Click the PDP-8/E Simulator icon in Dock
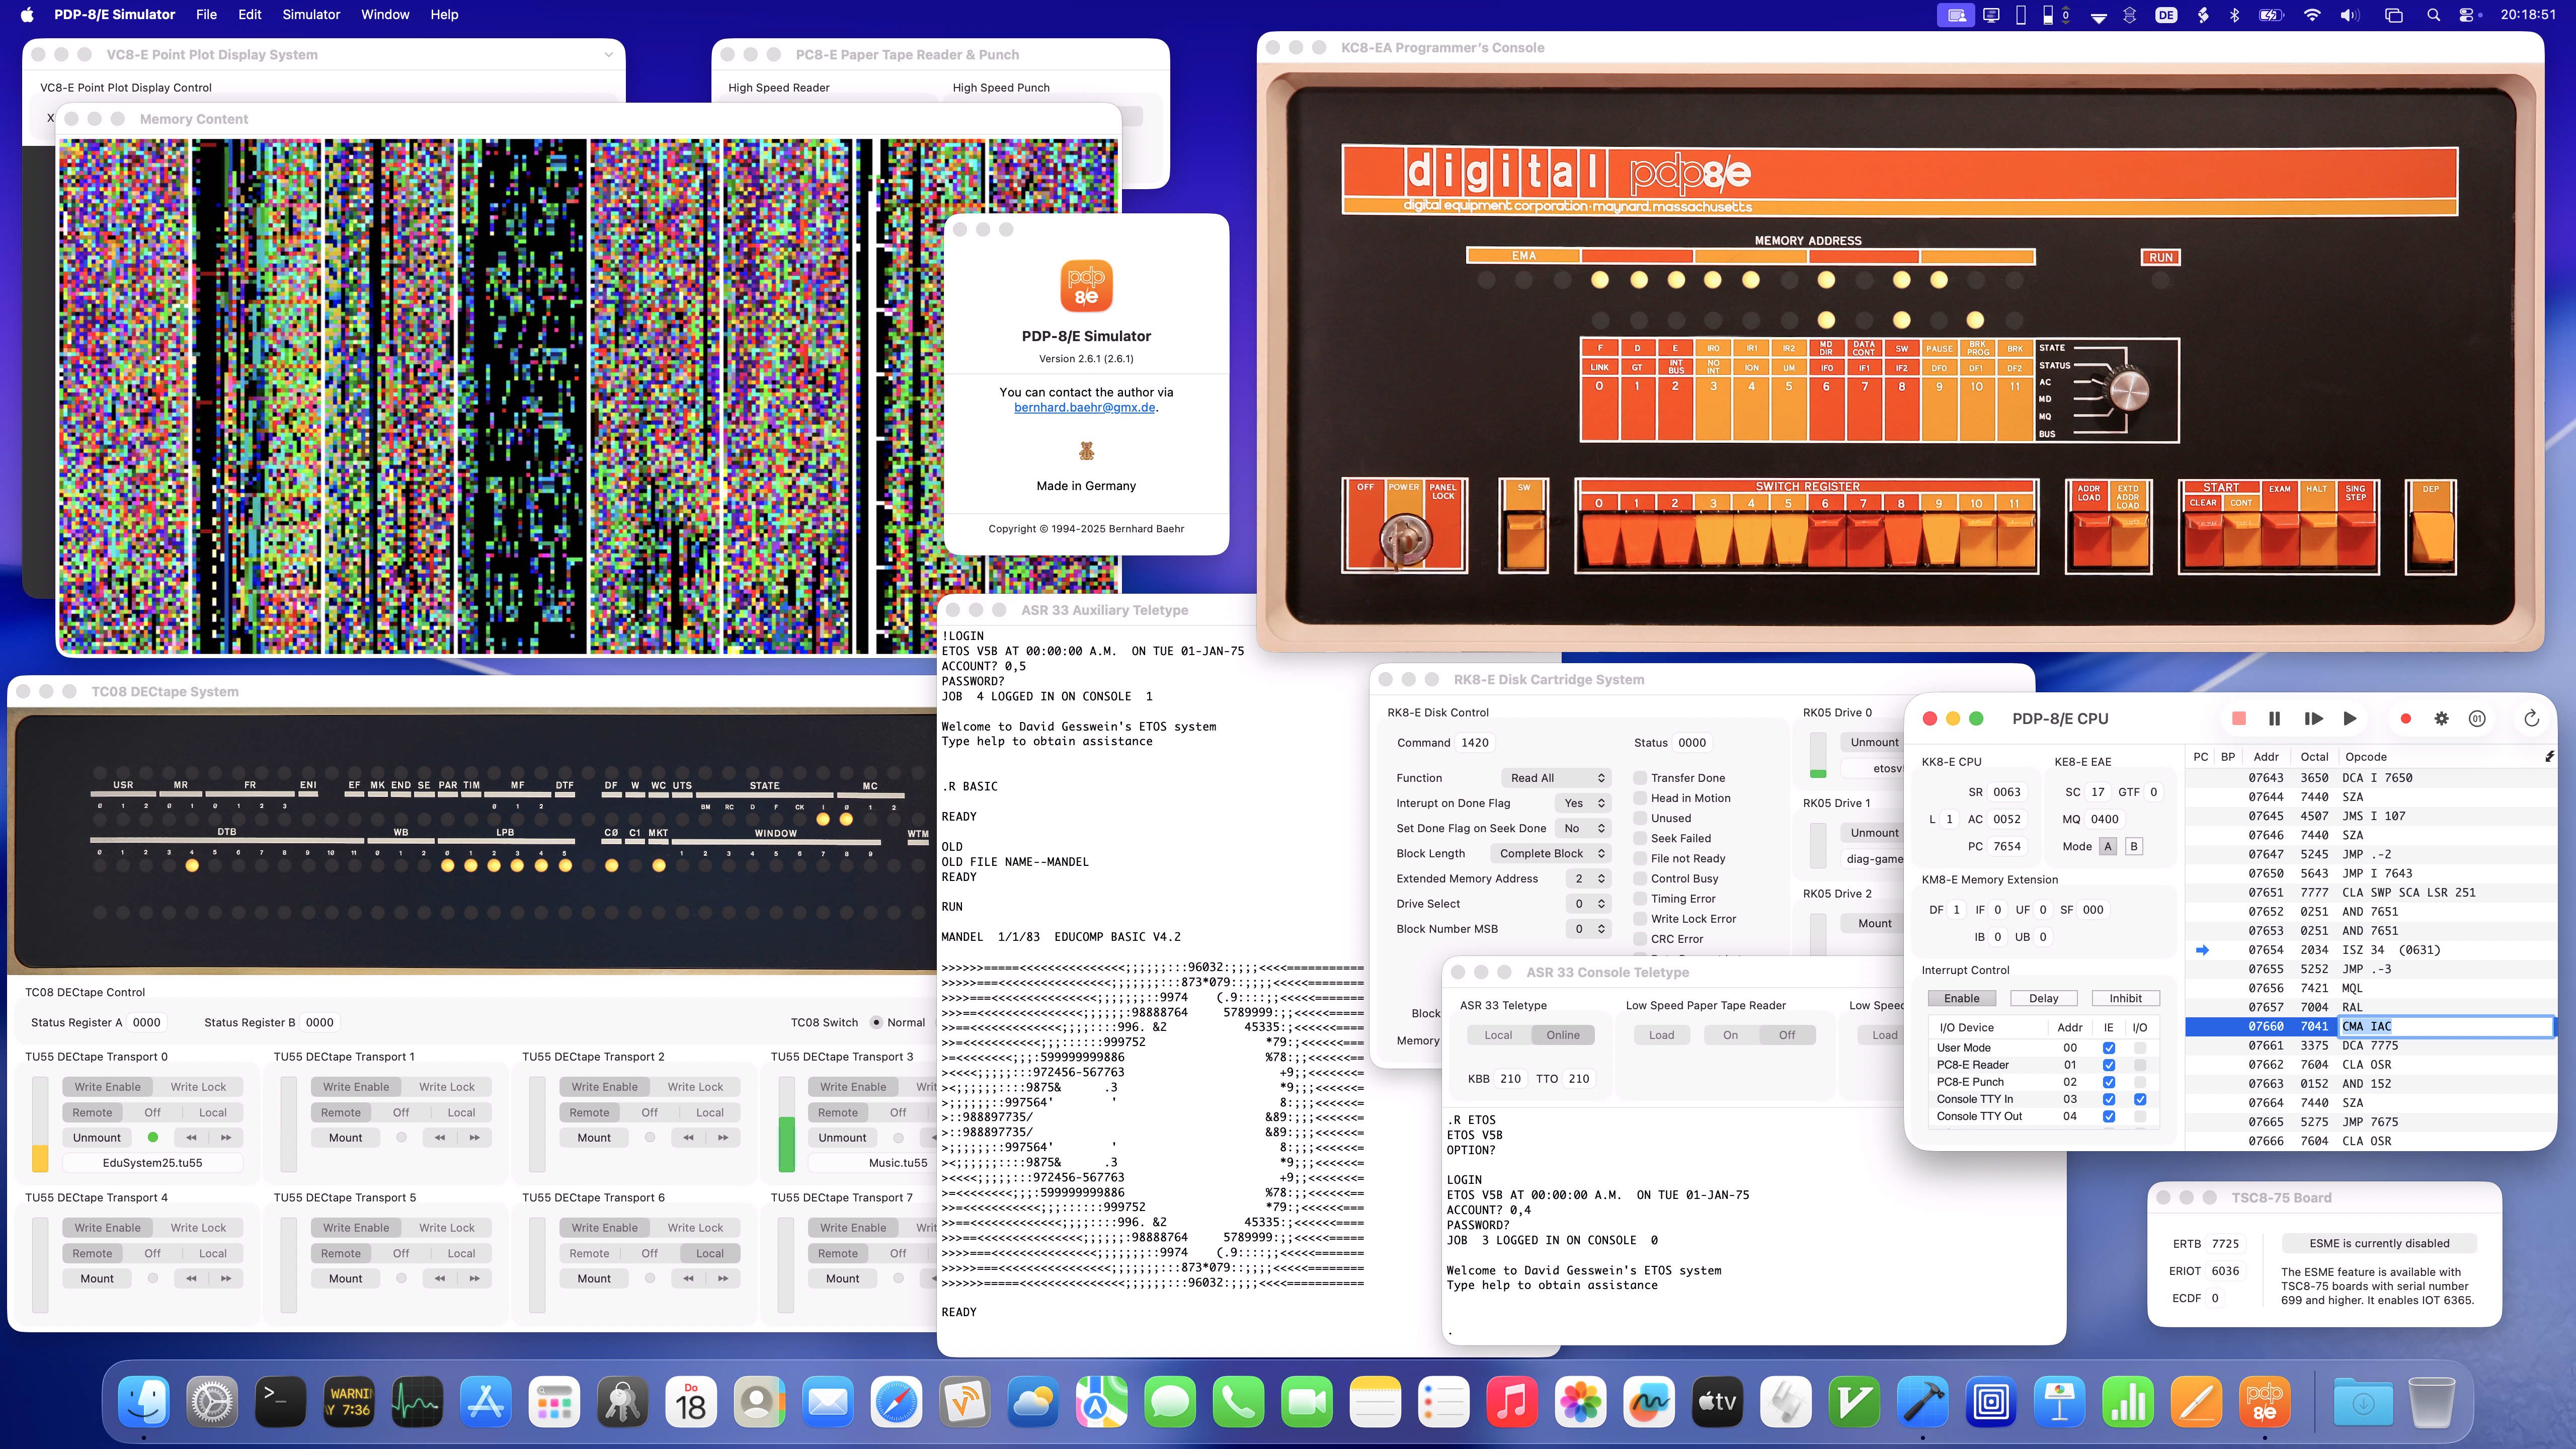Viewport: 2576px width, 1449px height. coord(2264,1402)
